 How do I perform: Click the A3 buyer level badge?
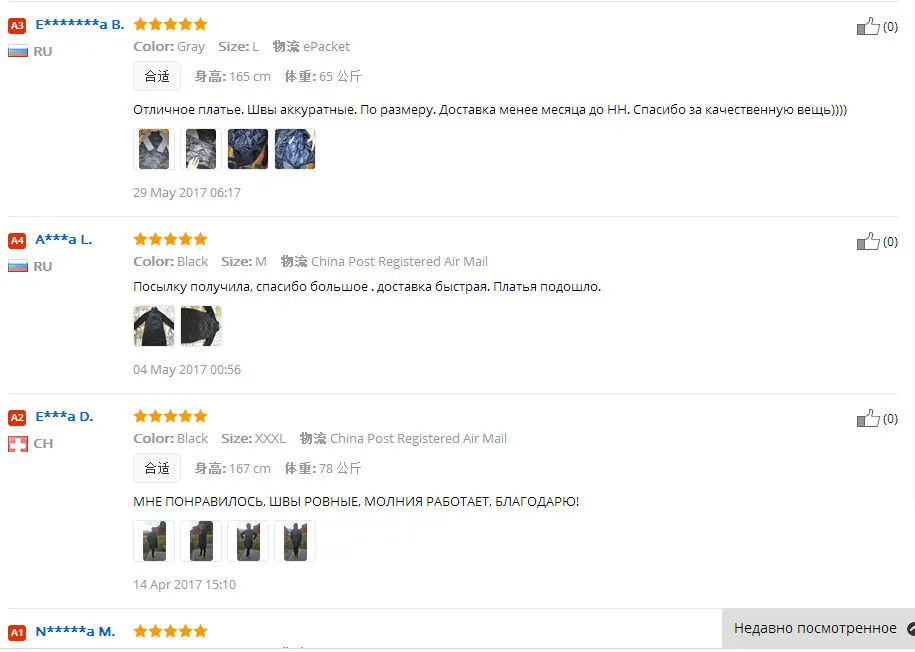point(17,25)
